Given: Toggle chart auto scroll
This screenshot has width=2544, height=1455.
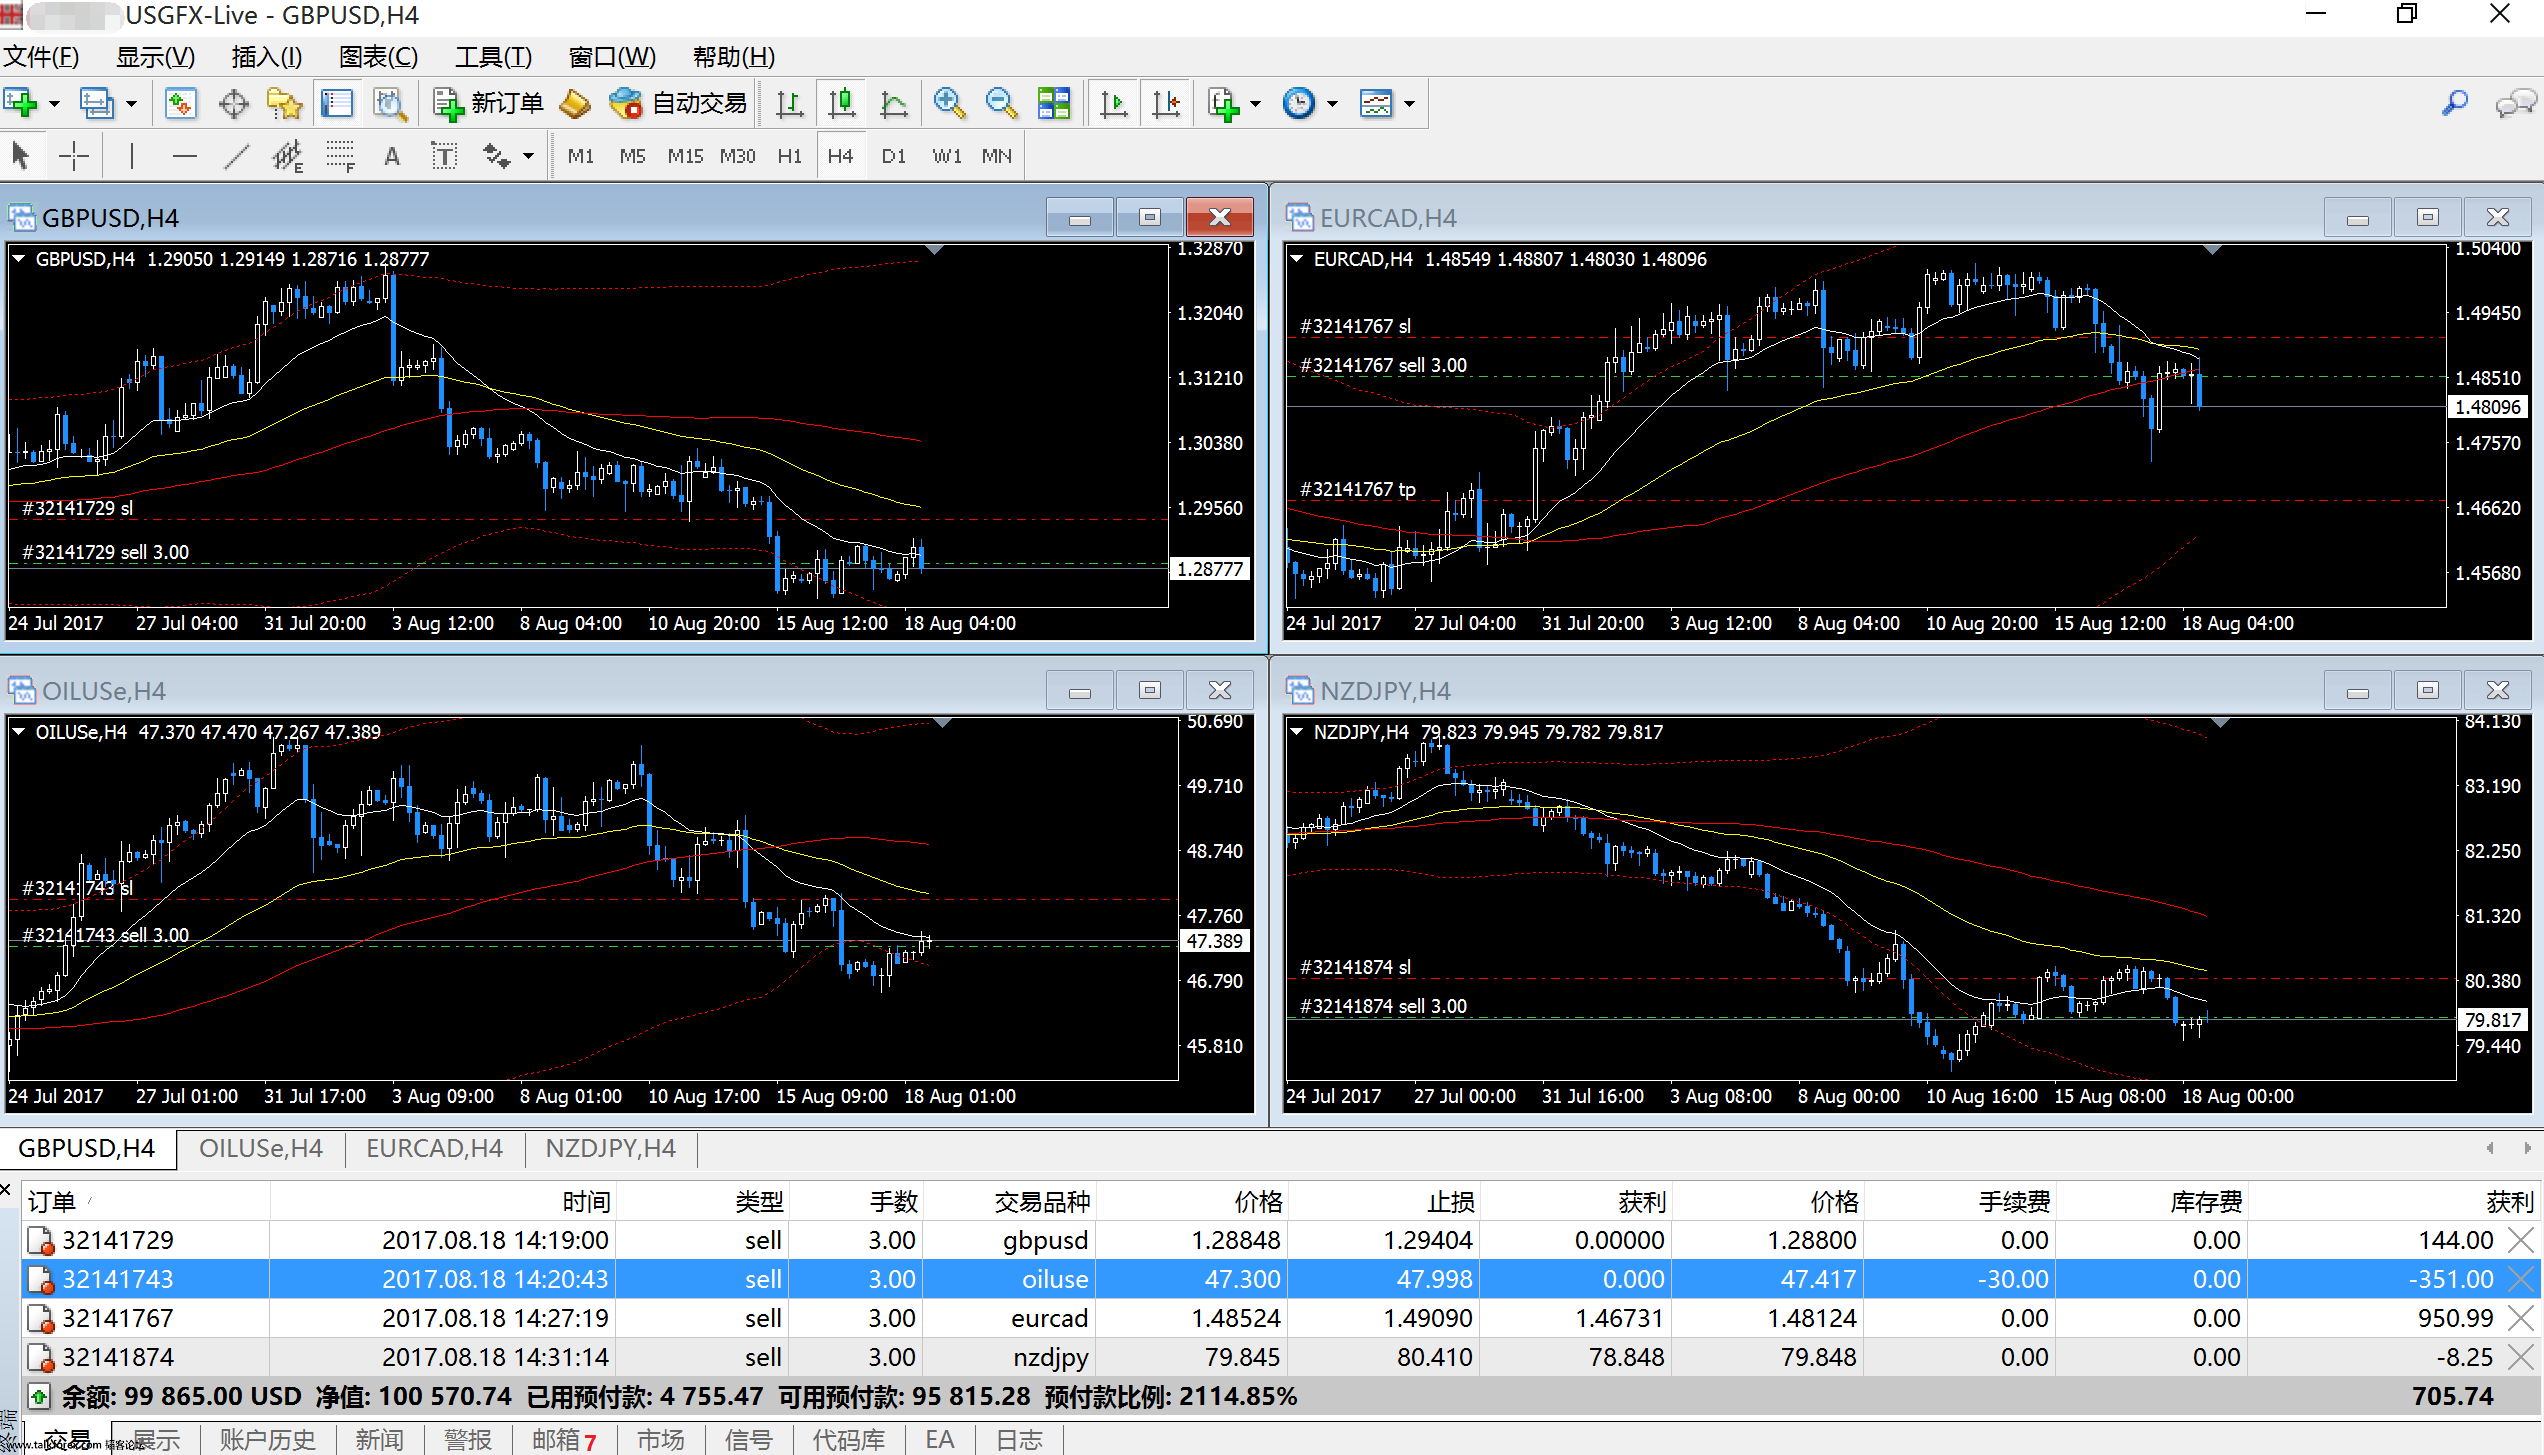Looking at the screenshot, I should click(1114, 103).
